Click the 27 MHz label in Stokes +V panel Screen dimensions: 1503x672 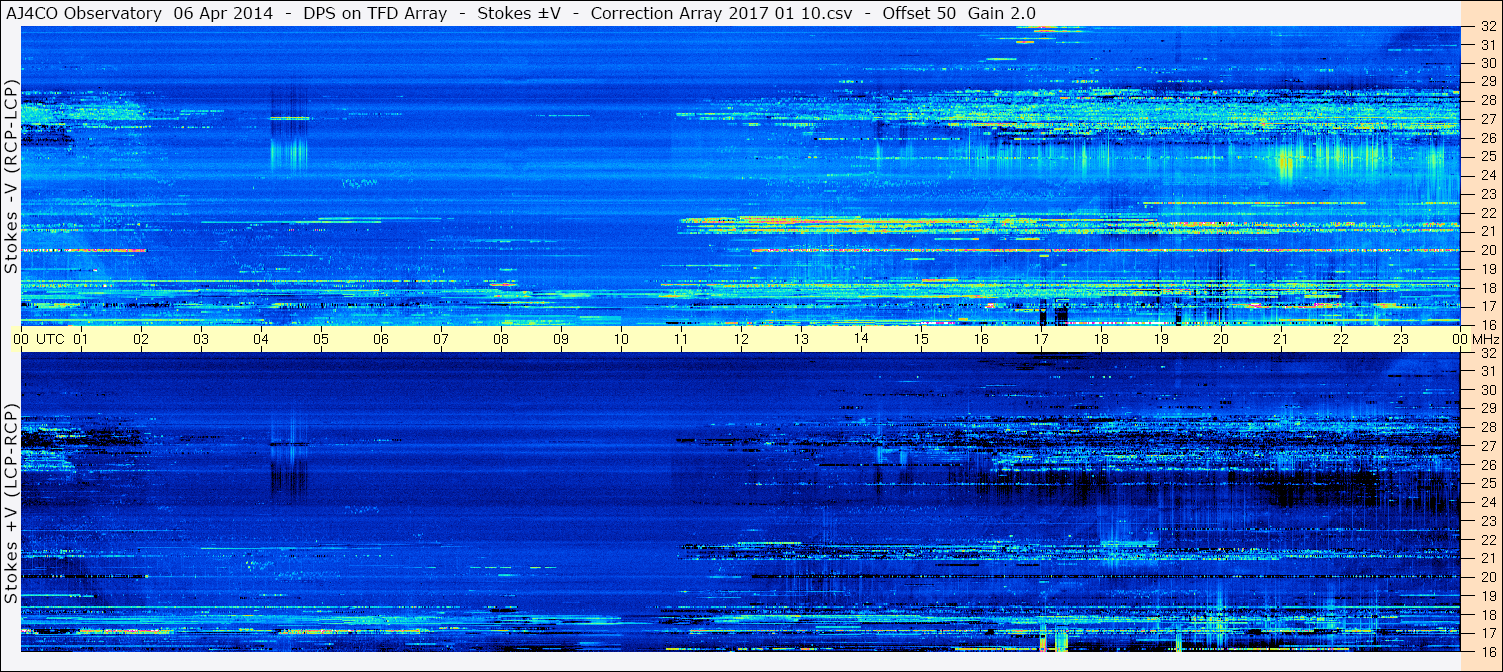coord(1487,446)
